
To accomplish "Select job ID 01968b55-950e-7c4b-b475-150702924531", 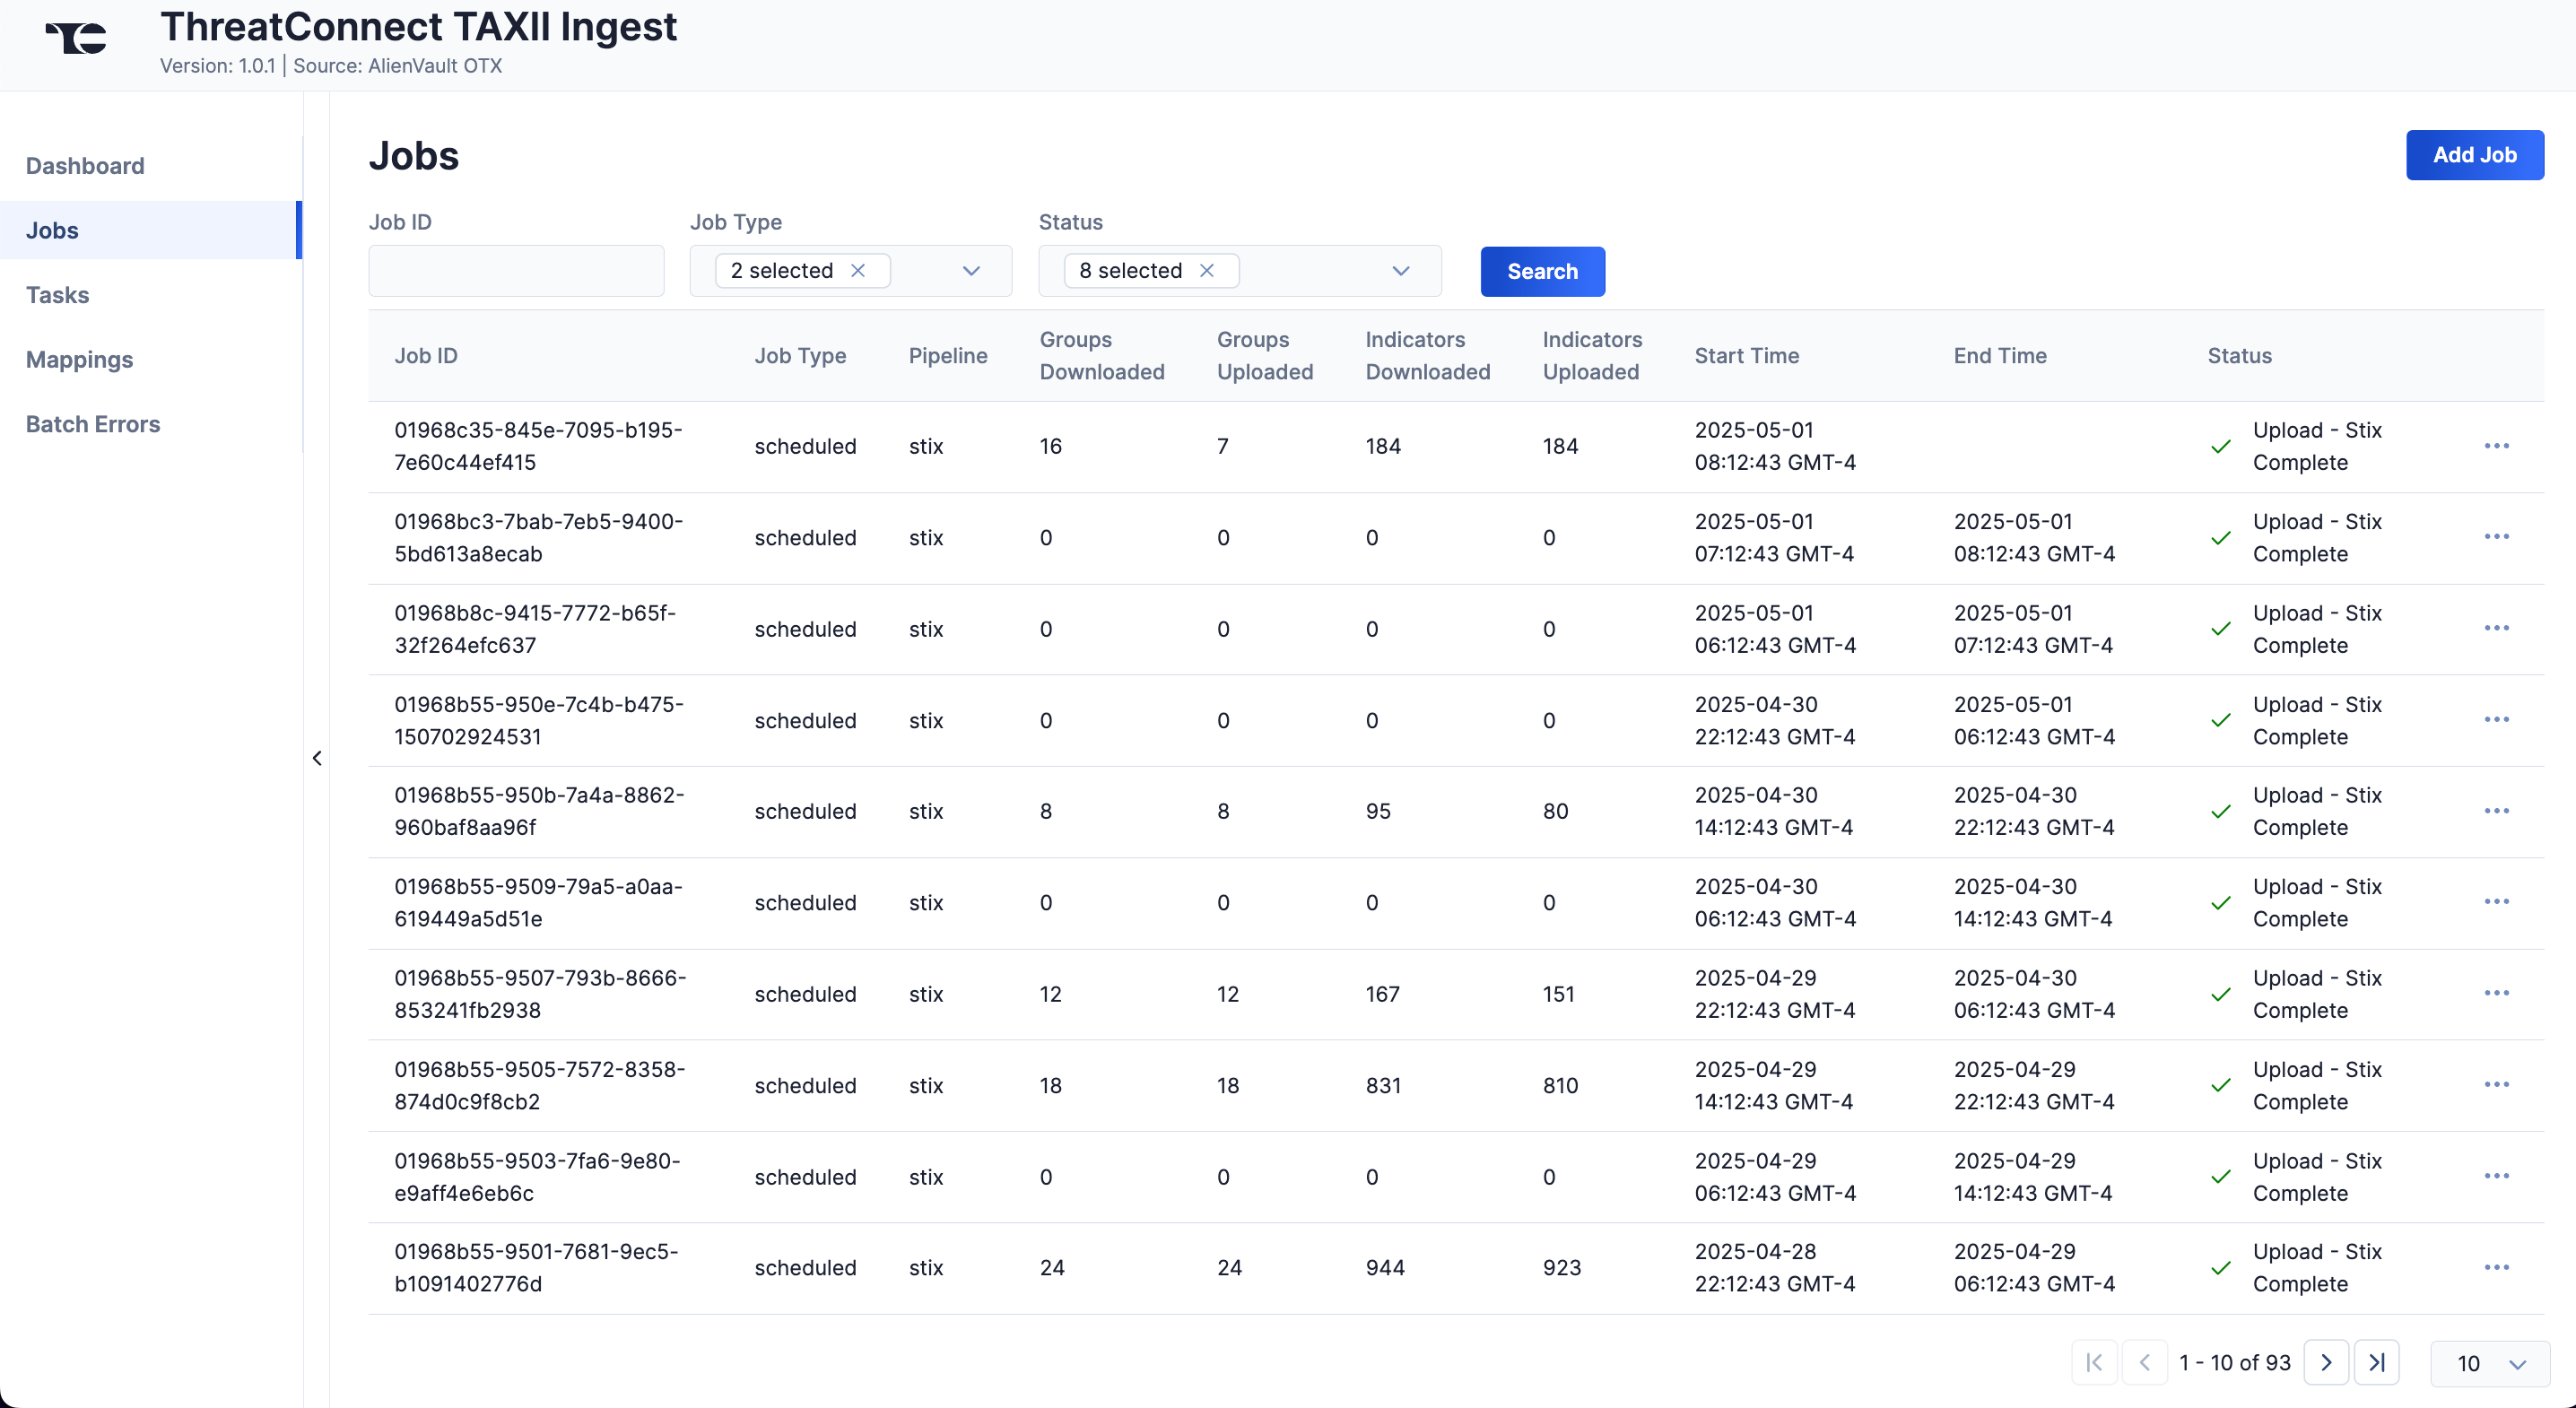I will click(539, 720).
